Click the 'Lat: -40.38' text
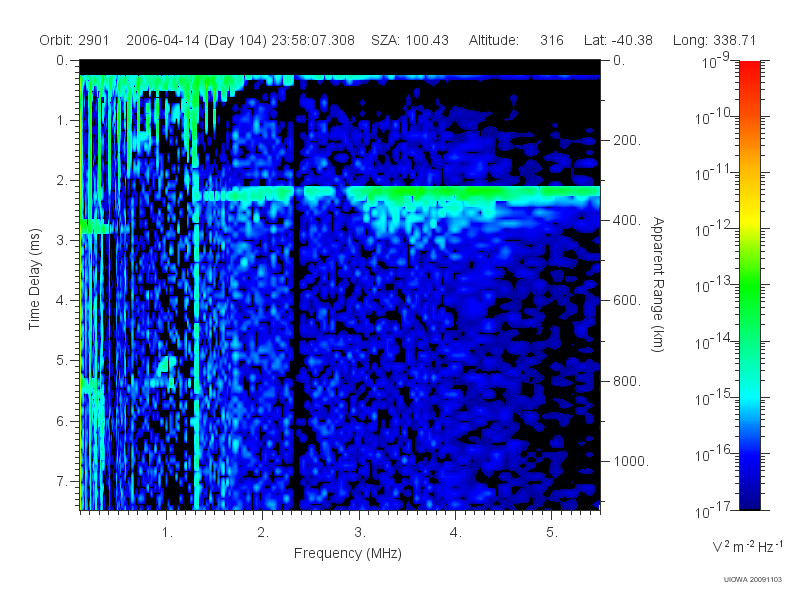800x600 pixels. point(618,40)
